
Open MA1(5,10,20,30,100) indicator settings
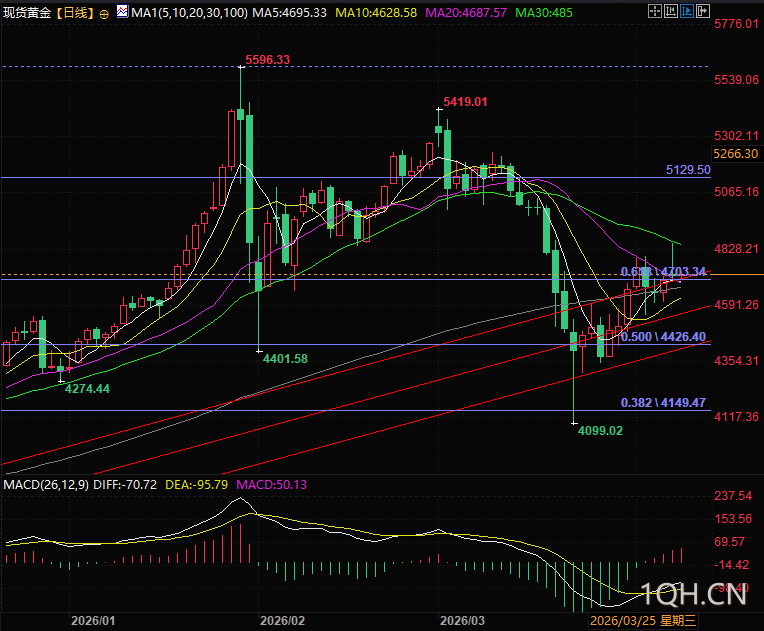pyautogui.click(x=189, y=13)
